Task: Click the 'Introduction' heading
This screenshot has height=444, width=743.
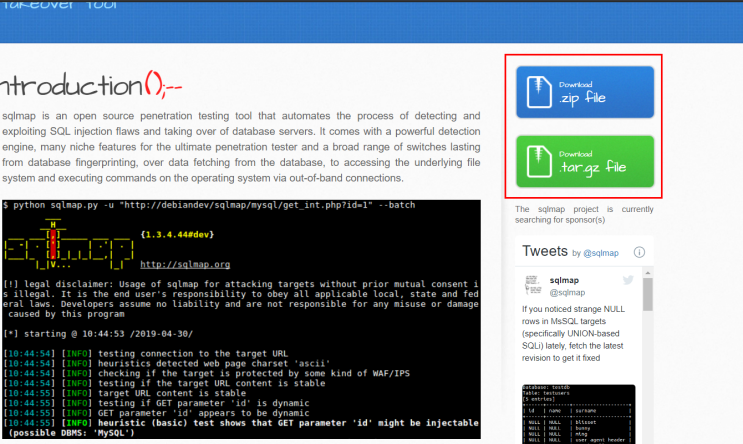Action: (91, 85)
